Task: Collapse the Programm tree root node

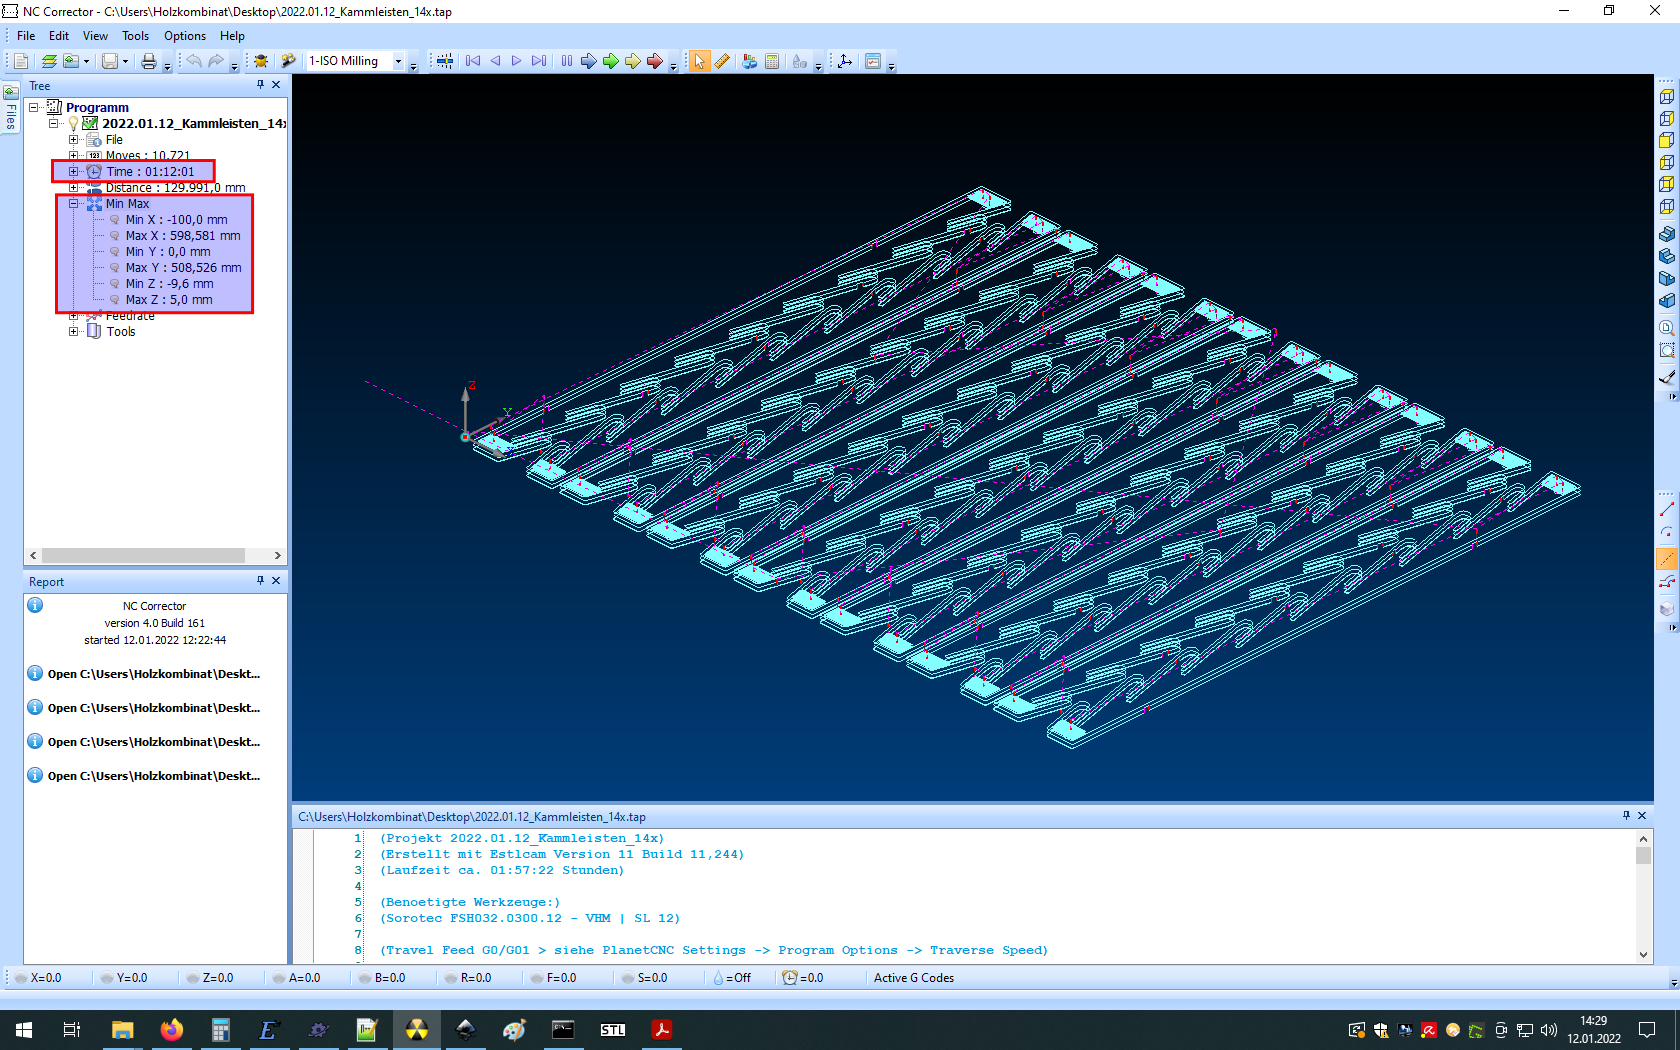Action: pos(34,107)
